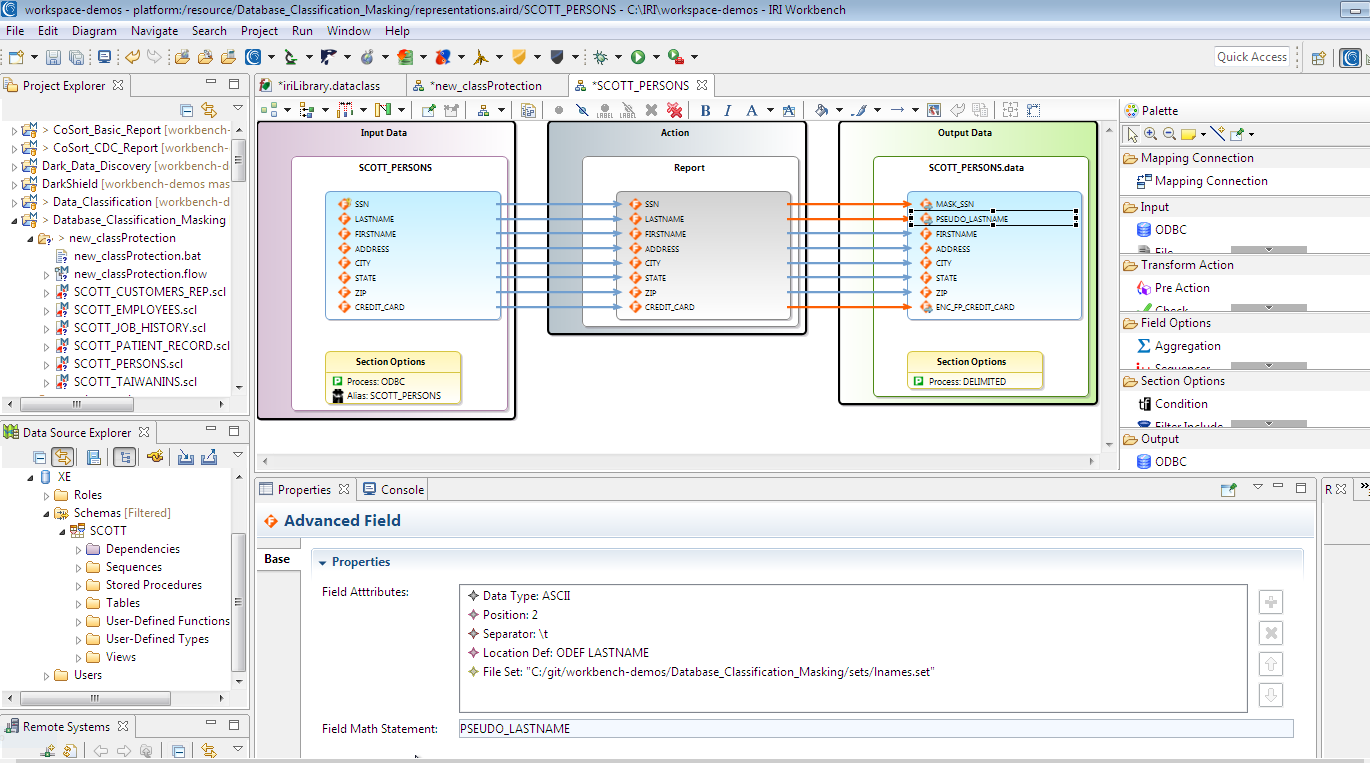
Task: Select the Mapping Connection tool in Palette
Action: pyautogui.click(x=1201, y=181)
